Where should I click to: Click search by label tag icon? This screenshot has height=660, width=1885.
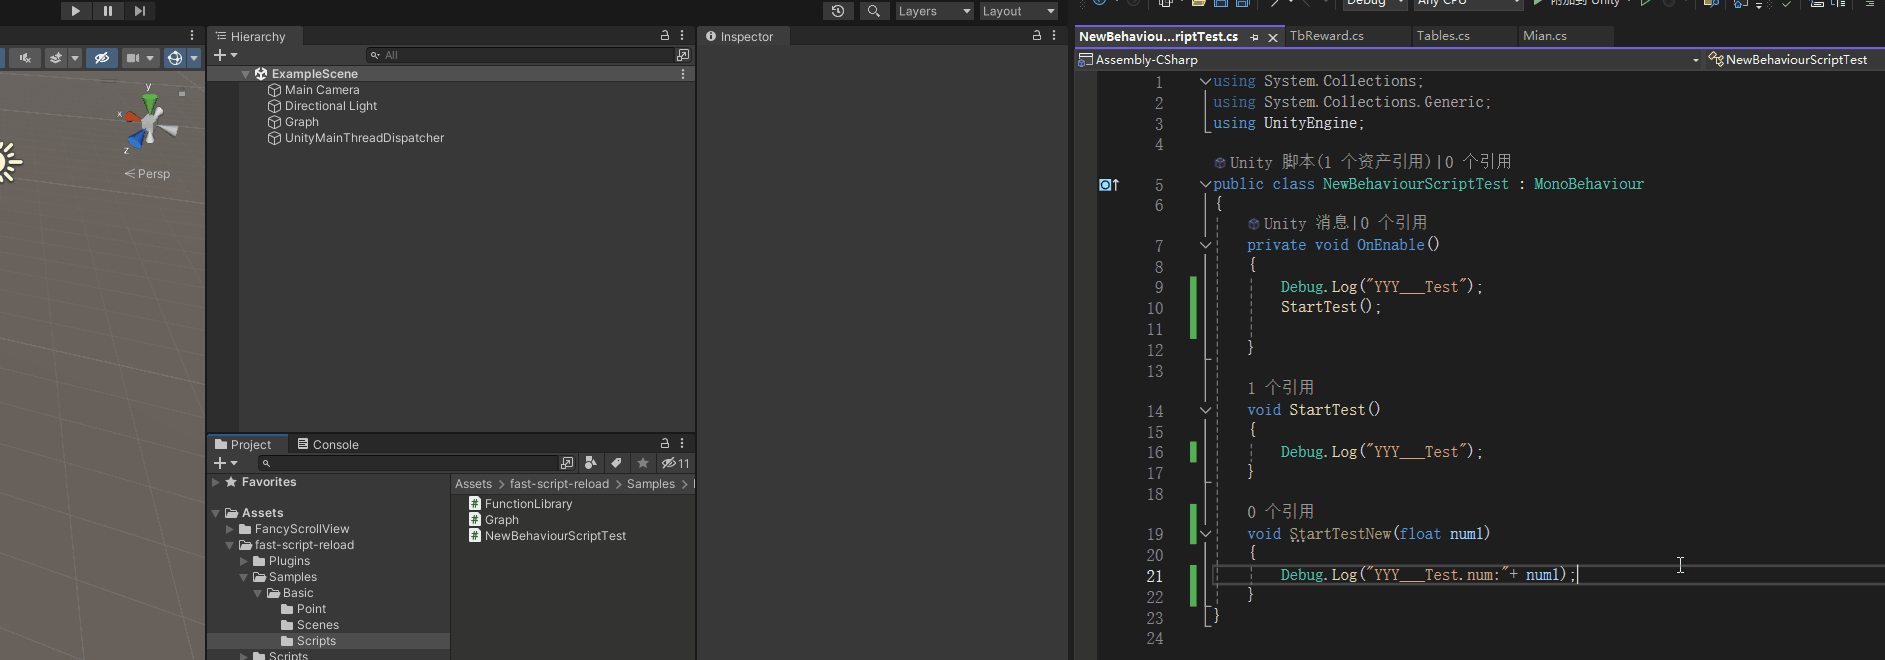(x=617, y=463)
